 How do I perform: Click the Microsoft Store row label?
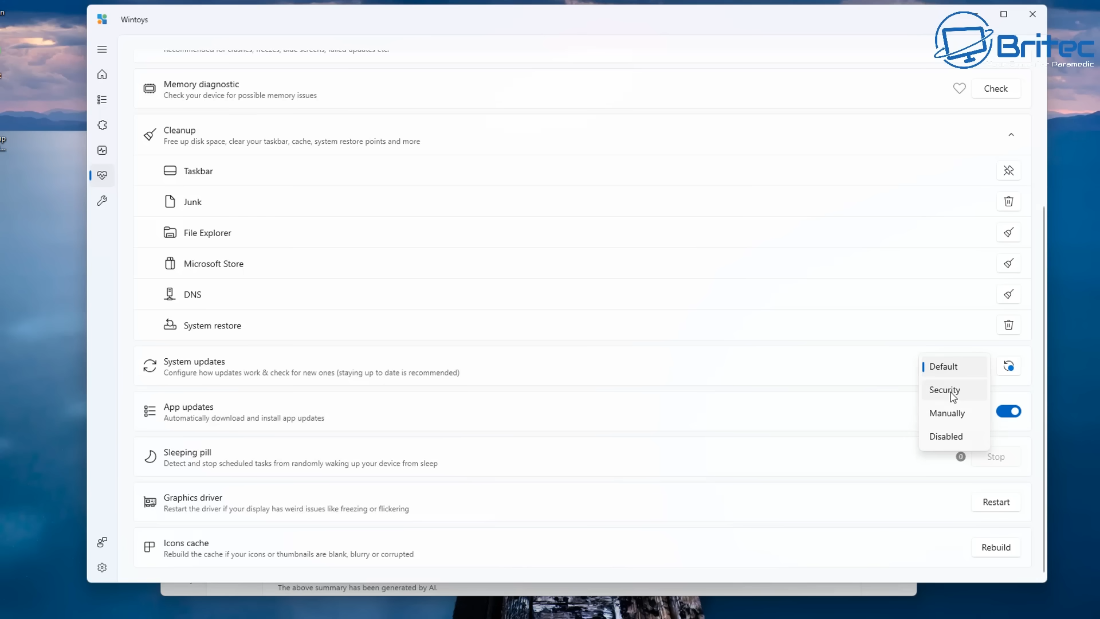(213, 264)
